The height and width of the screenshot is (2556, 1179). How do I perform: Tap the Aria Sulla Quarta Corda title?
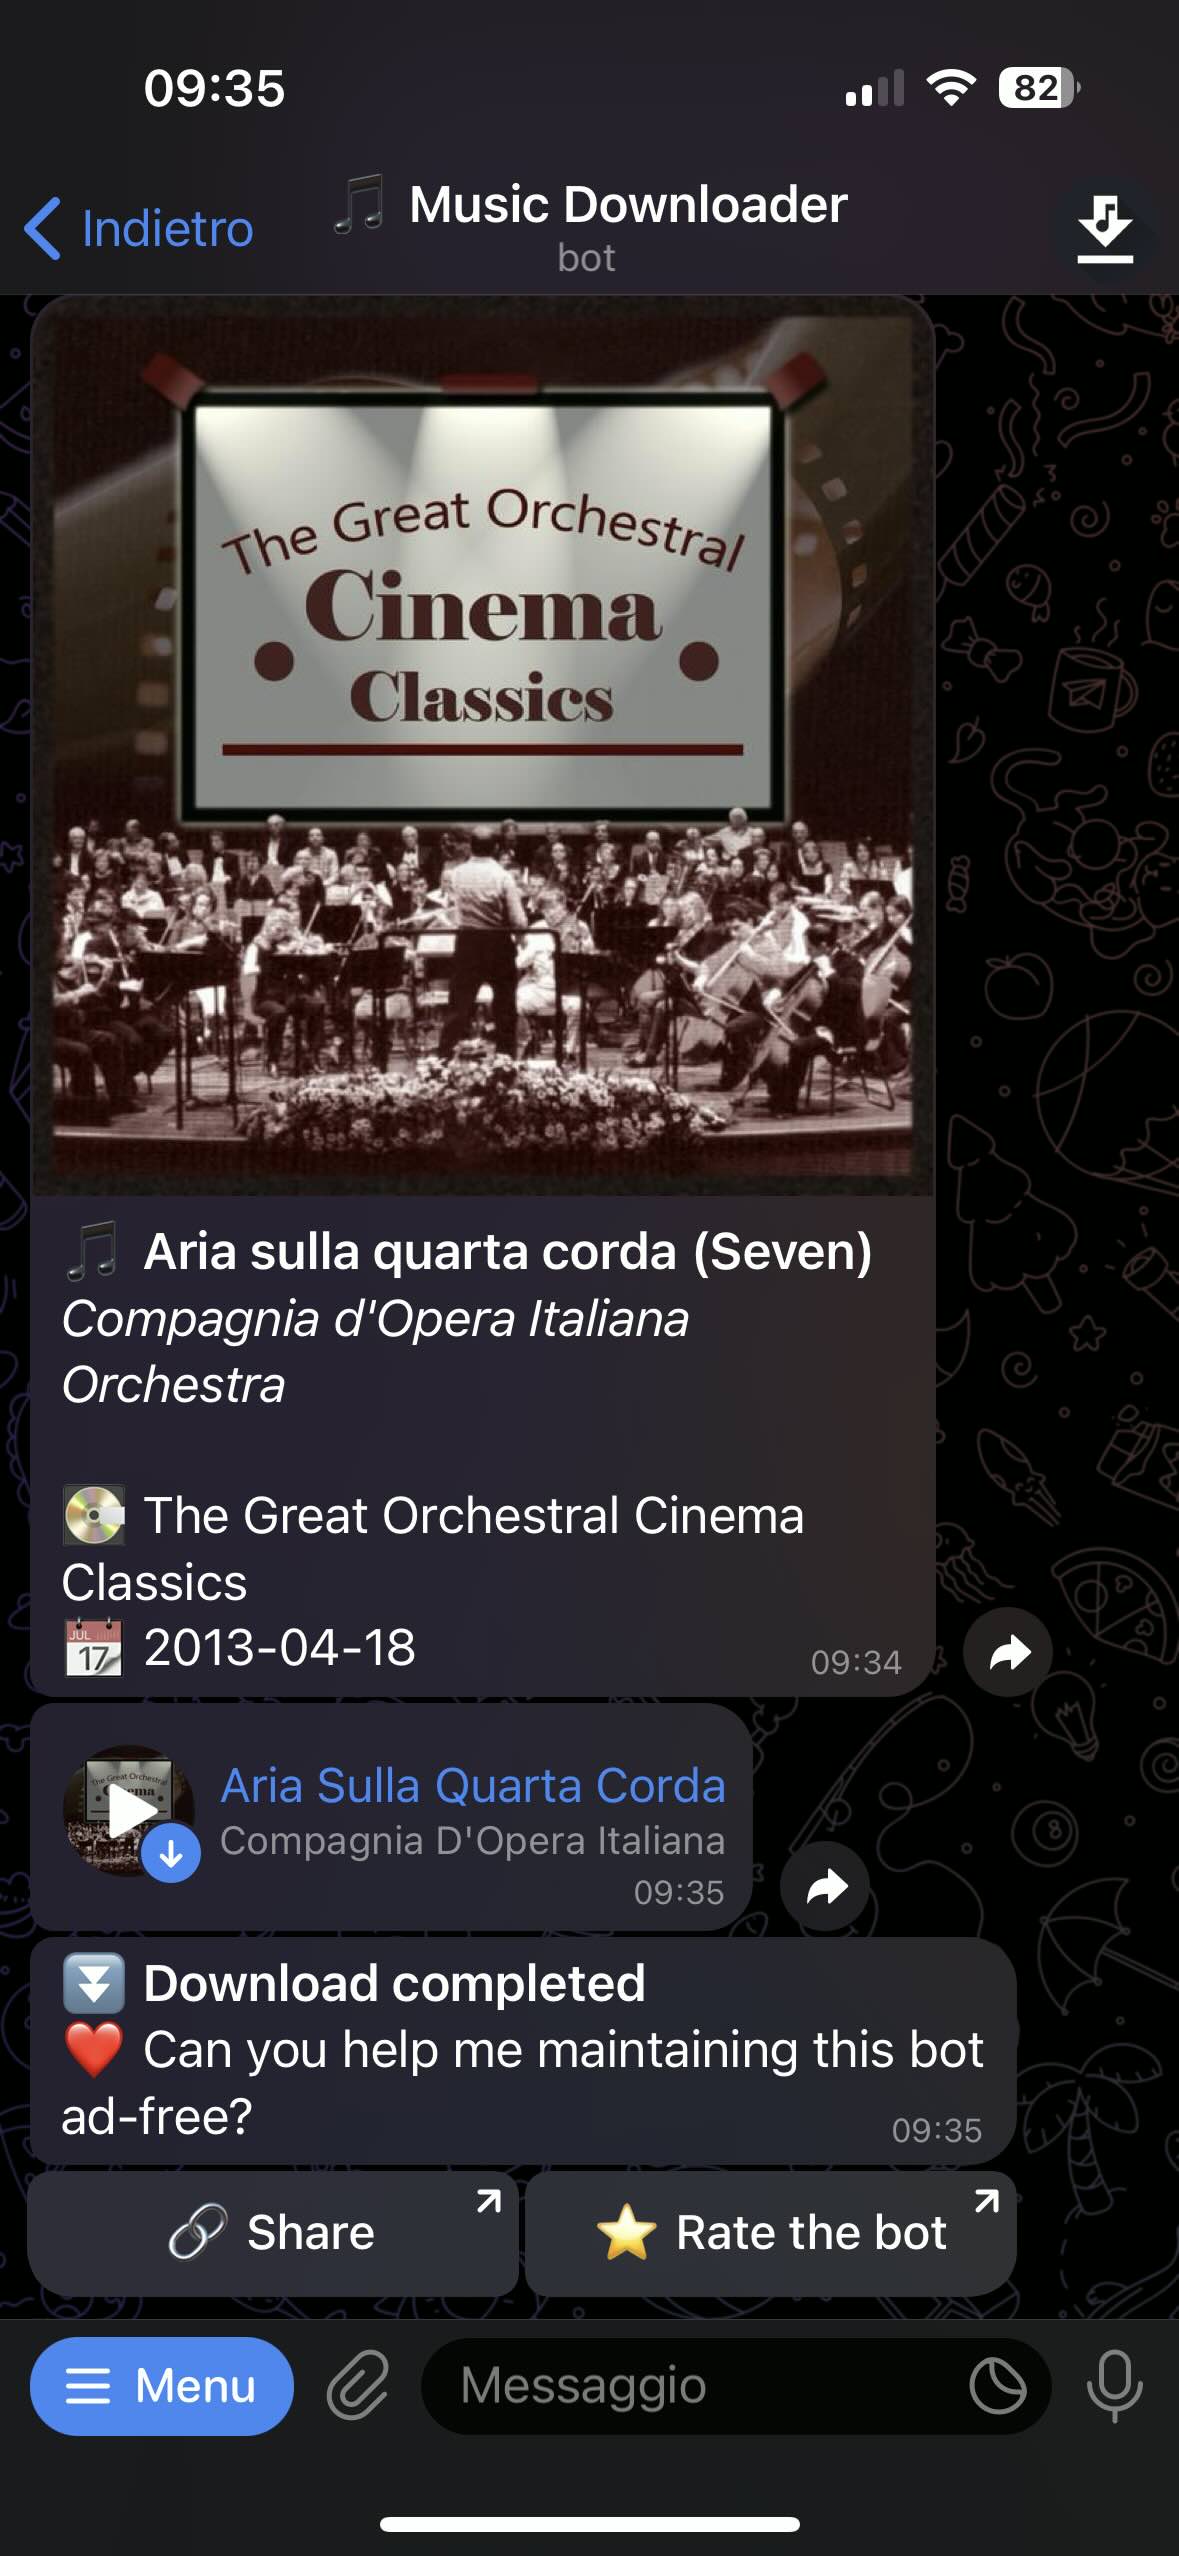(x=473, y=1786)
